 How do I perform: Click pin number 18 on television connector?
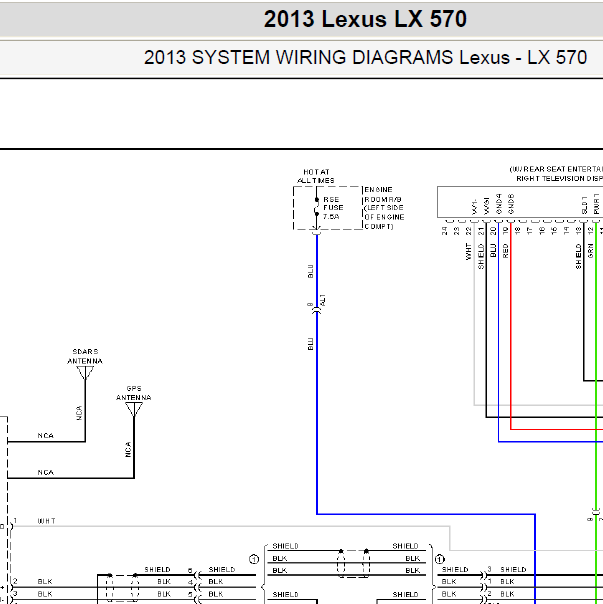pos(517,231)
